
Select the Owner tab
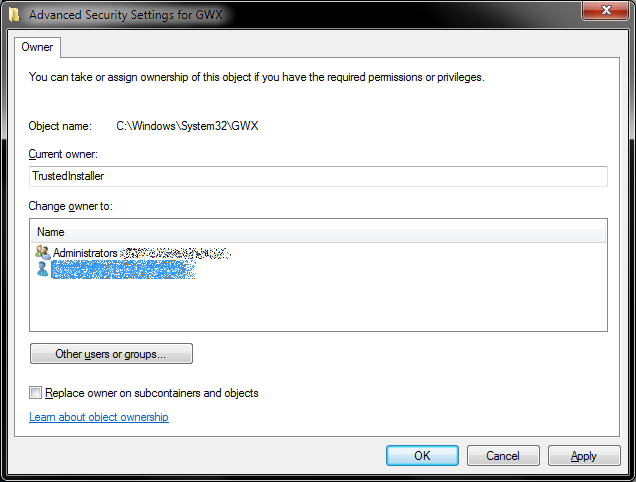click(38, 47)
